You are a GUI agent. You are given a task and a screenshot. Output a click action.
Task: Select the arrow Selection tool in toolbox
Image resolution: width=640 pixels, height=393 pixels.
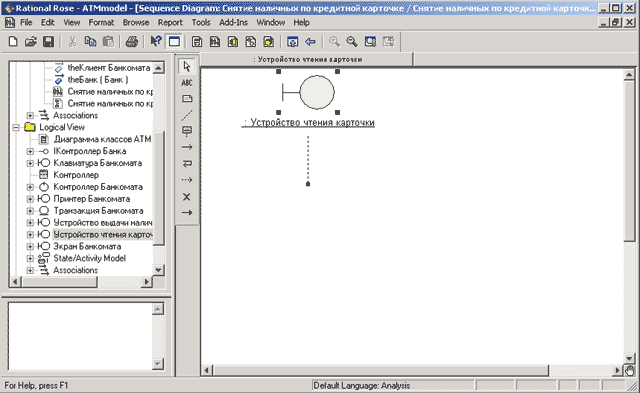pyautogui.click(x=187, y=67)
